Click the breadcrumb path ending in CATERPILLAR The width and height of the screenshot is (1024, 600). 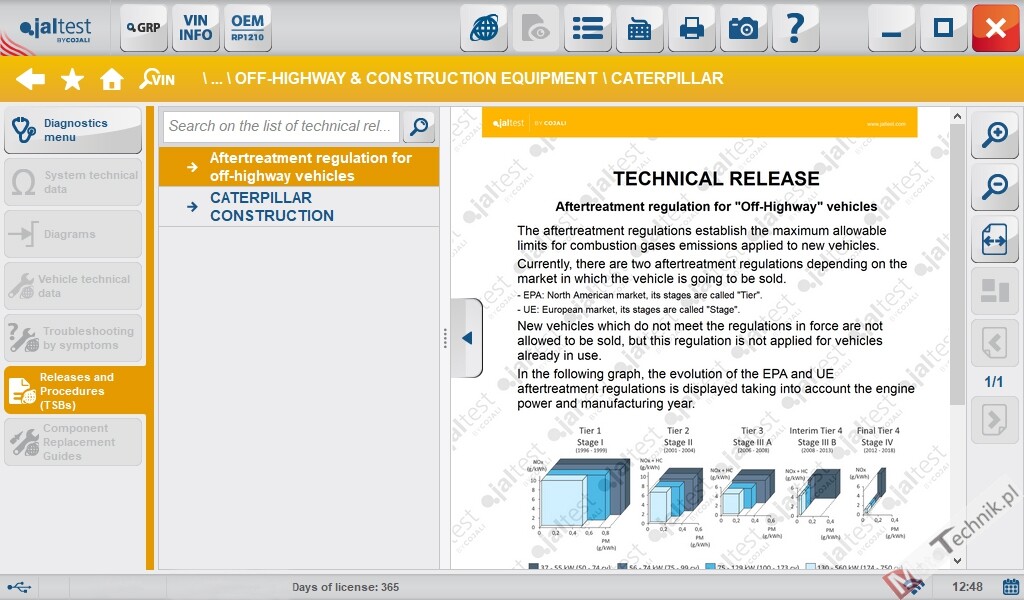tap(463, 78)
